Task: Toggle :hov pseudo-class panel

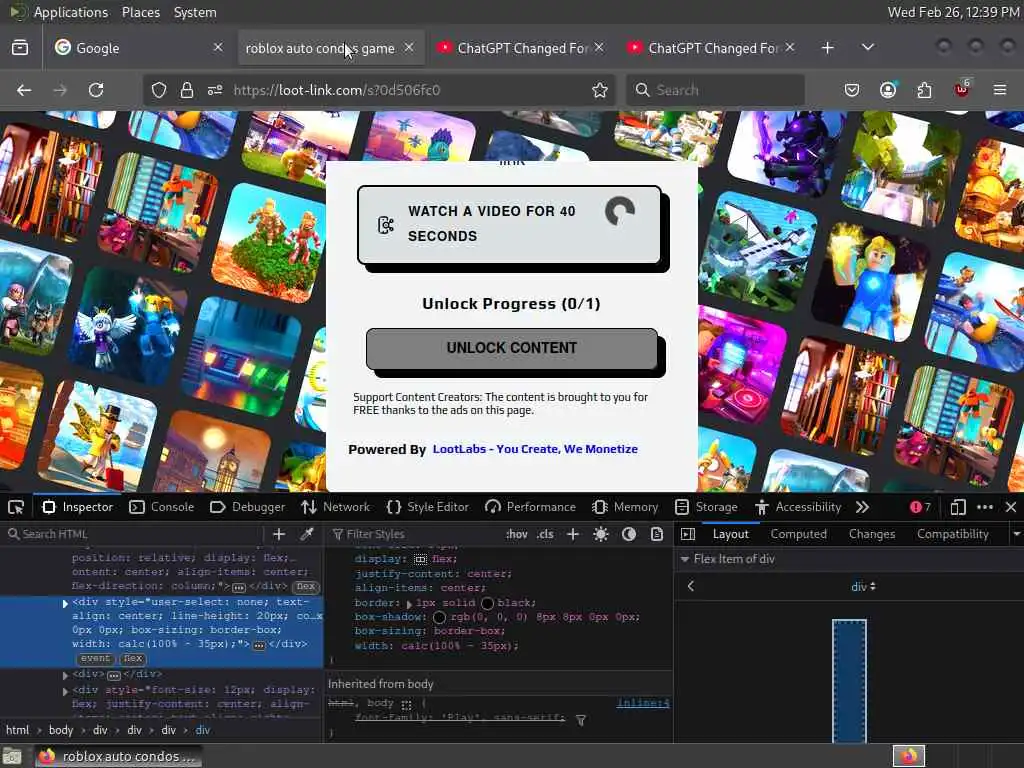Action: [517, 534]
